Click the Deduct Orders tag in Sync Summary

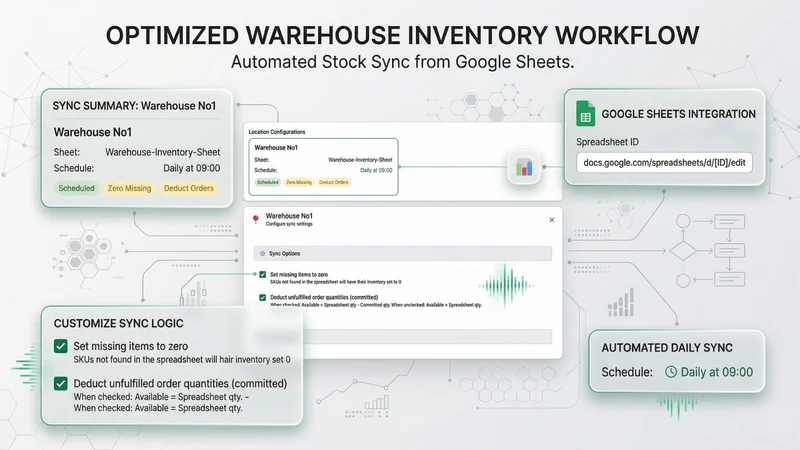(189, 188)
